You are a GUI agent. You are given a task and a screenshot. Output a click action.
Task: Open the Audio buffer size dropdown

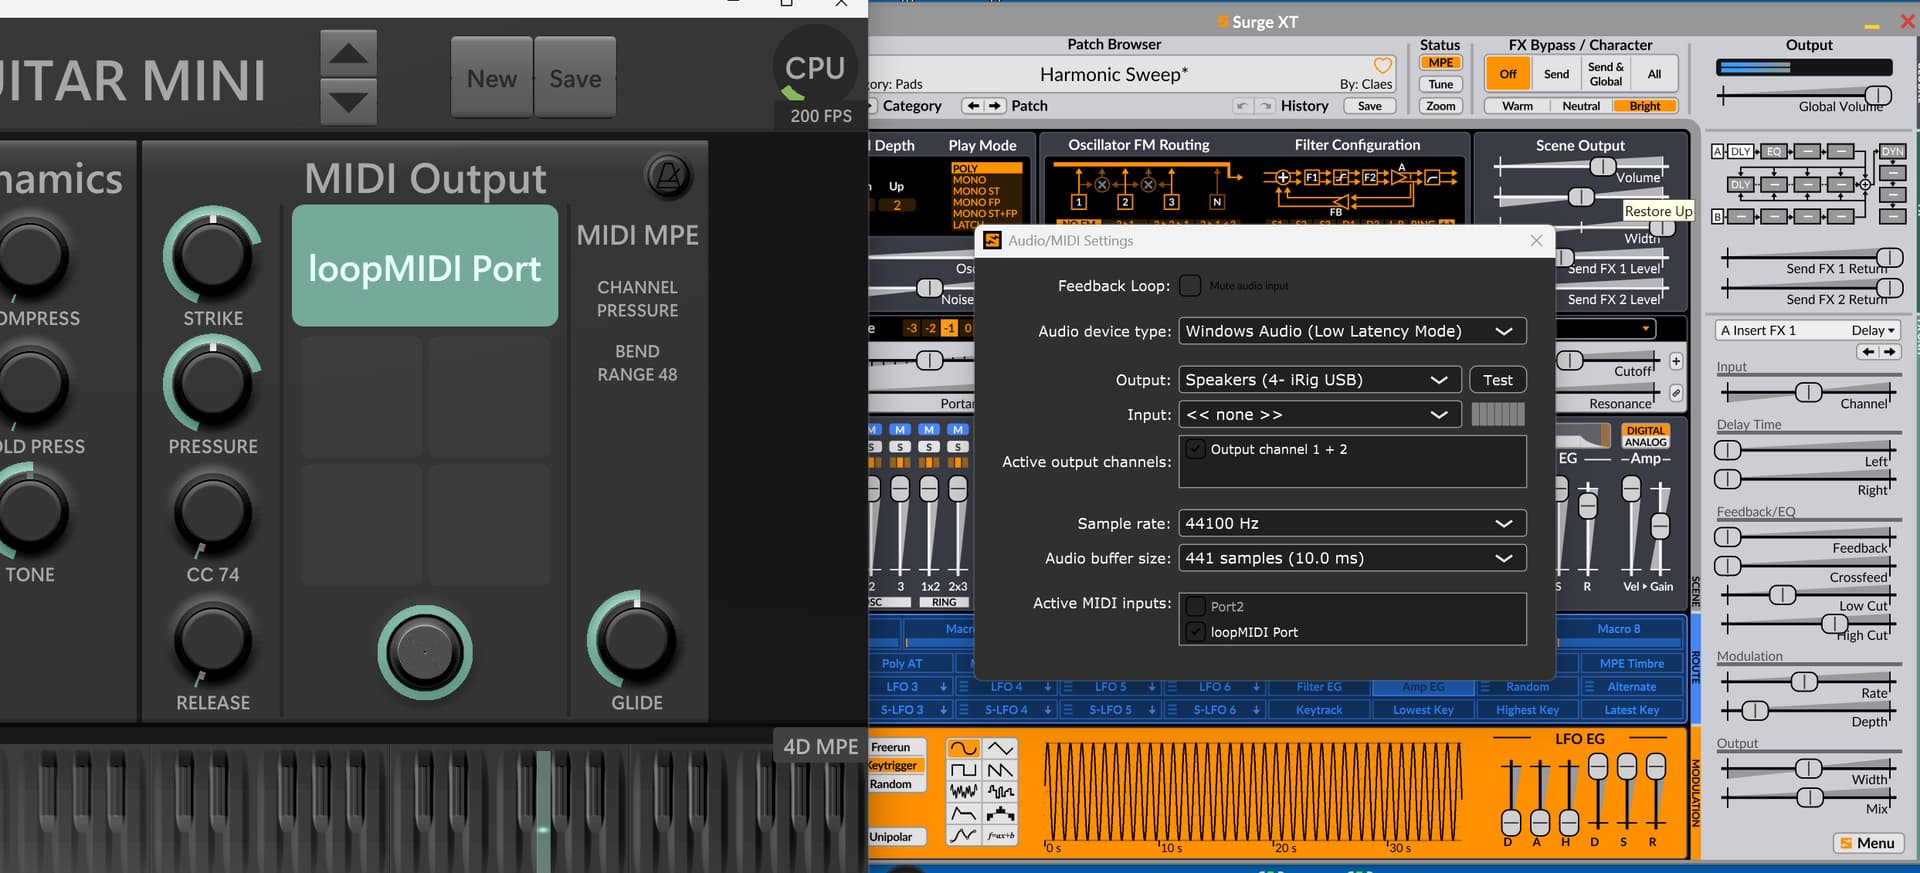click(x=1352, y=558)
